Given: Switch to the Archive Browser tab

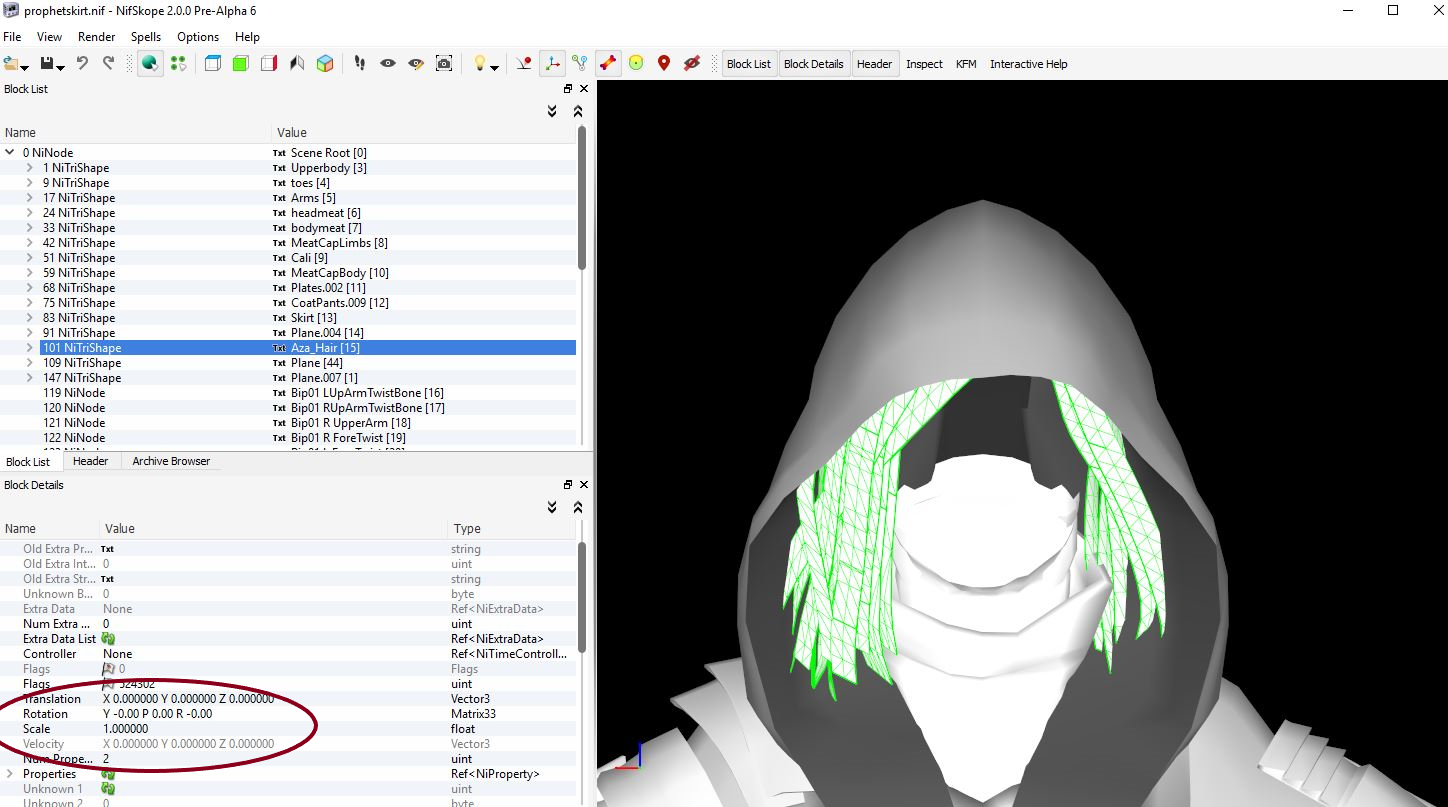Looking at the screenshot, I should (x=171, y=461).
